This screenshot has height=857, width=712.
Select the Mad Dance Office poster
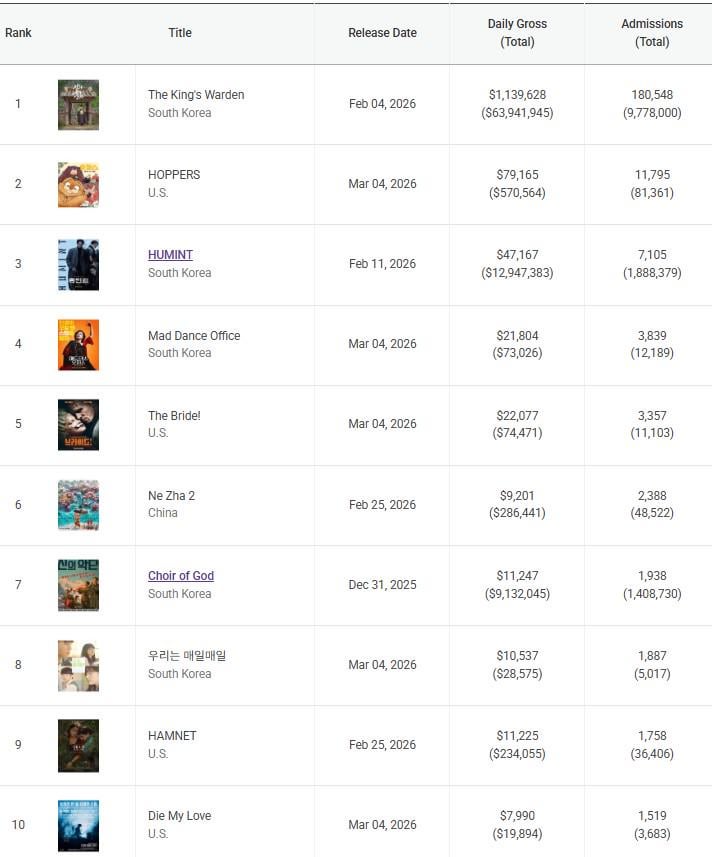78,345
